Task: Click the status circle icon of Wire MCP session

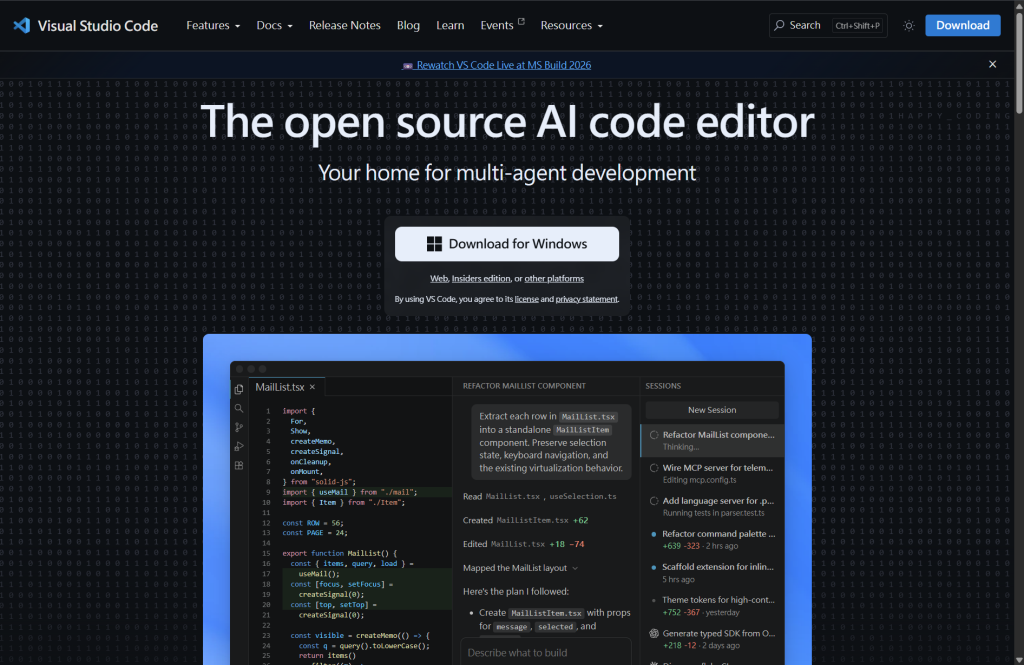Action: pyautogui.click(x=654, y=468)
